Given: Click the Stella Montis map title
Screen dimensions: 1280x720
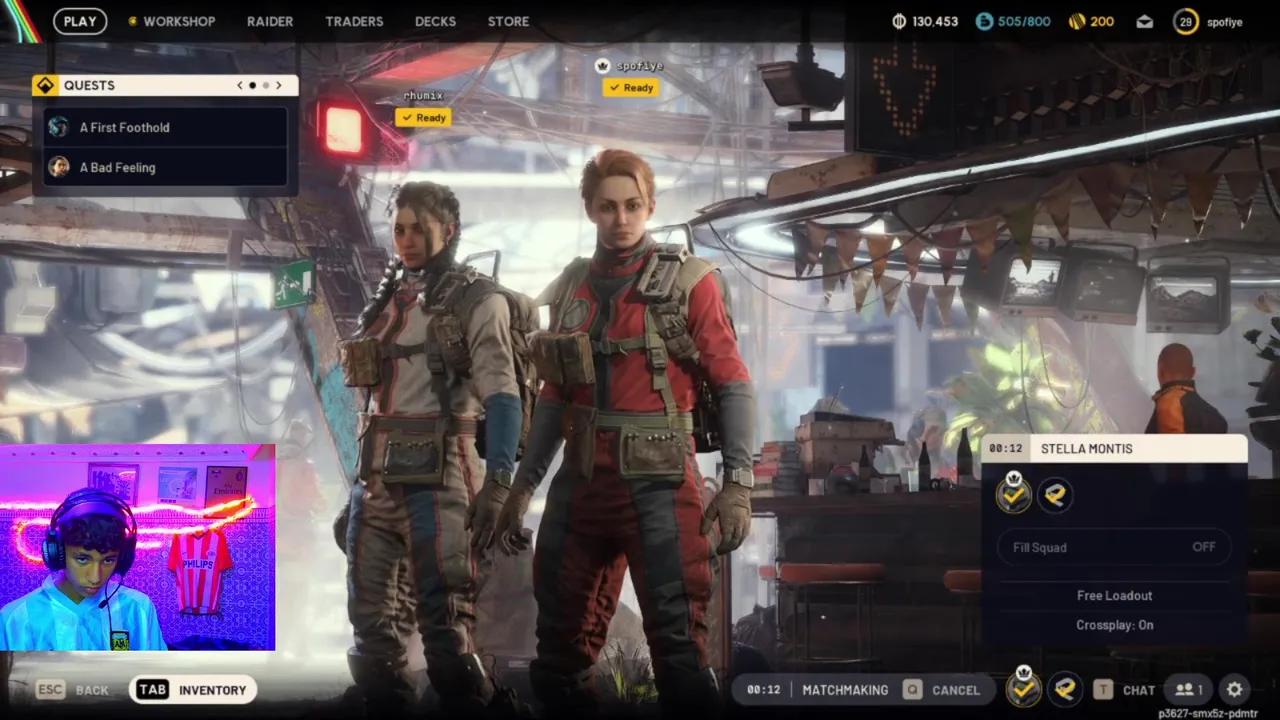Looking at the screenshot, I should pos(1086,448).
